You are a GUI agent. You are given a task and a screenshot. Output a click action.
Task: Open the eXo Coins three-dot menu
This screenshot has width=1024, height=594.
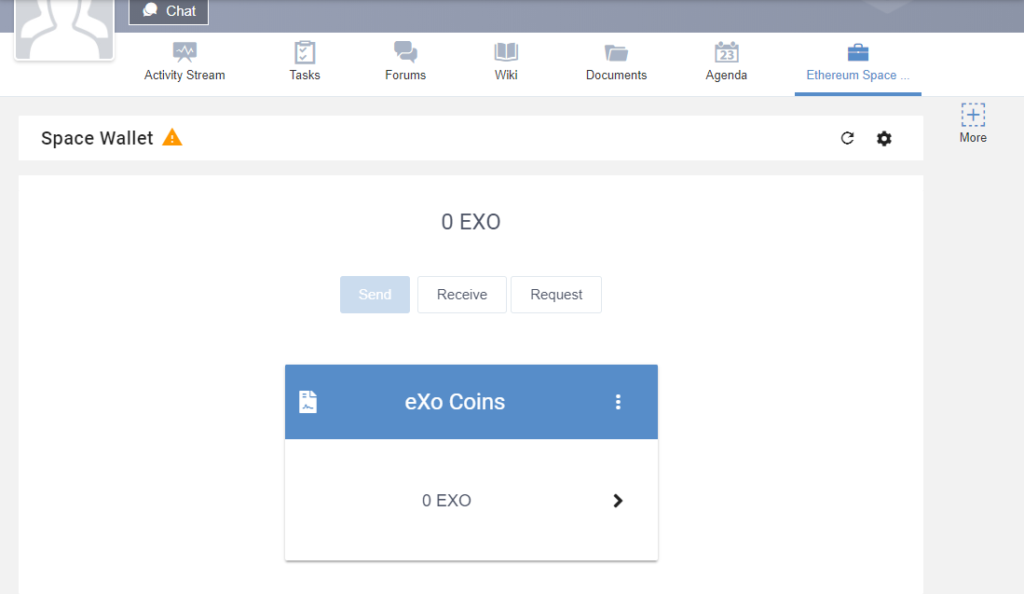point(618,402)
